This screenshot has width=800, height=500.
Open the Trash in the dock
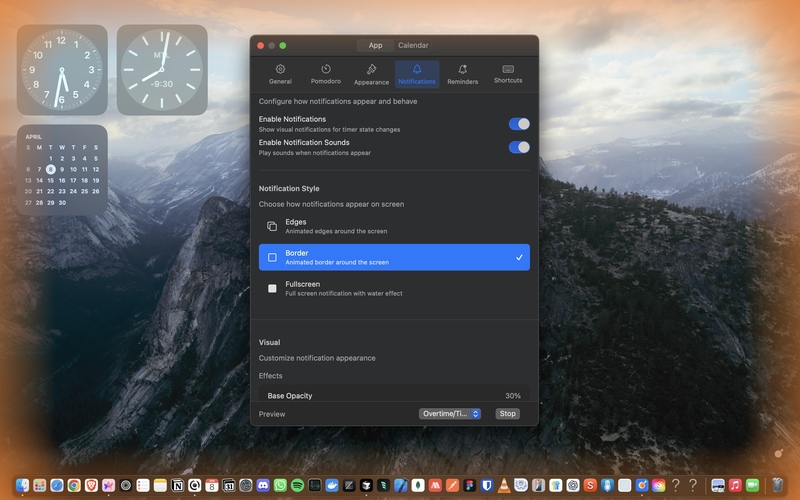click(x=777, y=484)
